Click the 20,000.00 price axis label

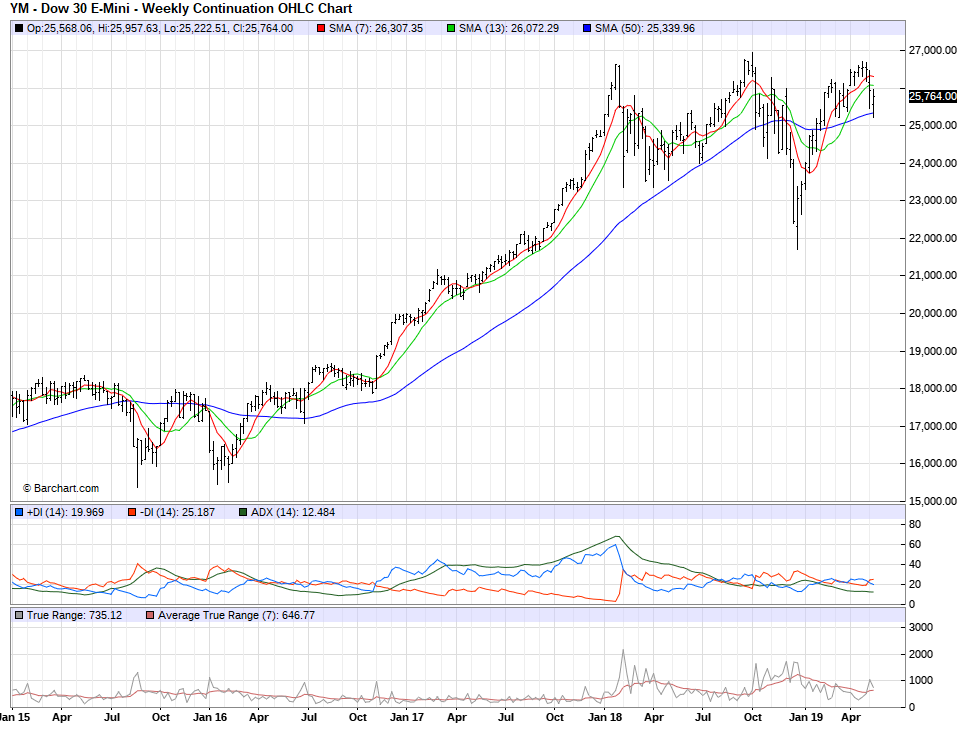(x=933, y=313)
